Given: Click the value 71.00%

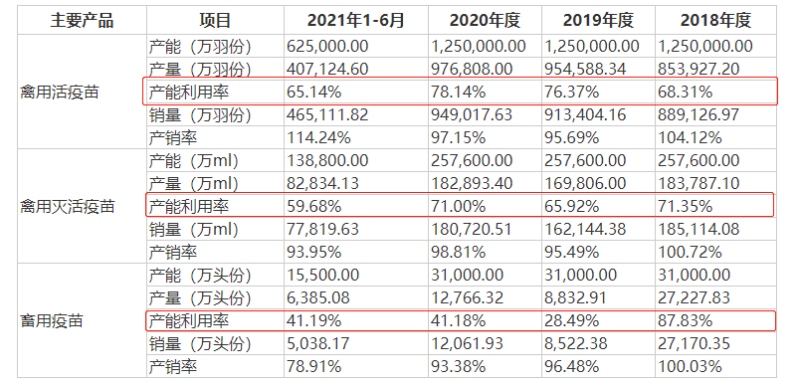Looking at the screenshot, I should tap(458, 207).
